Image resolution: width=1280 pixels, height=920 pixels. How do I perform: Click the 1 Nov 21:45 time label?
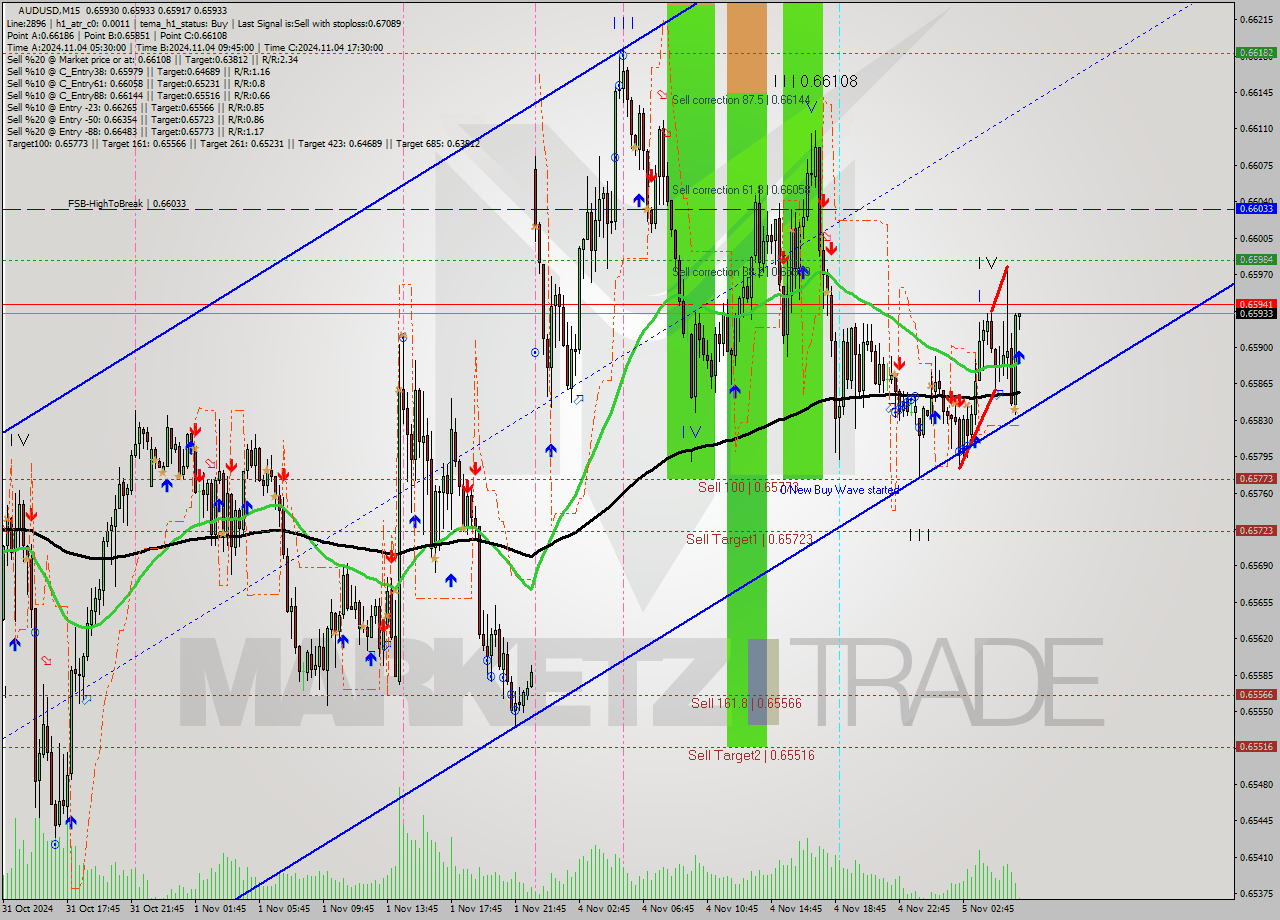pyautogui.click(x=541, y=909)
